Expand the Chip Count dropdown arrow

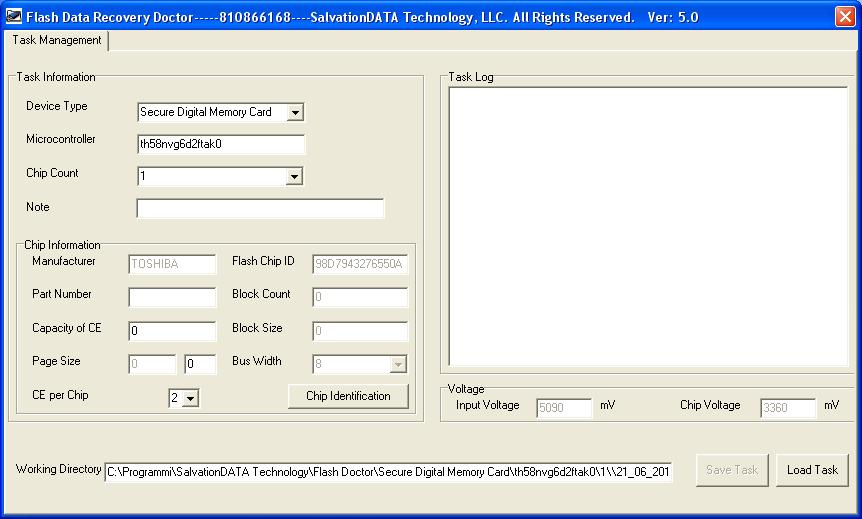[x=295, y=176]
